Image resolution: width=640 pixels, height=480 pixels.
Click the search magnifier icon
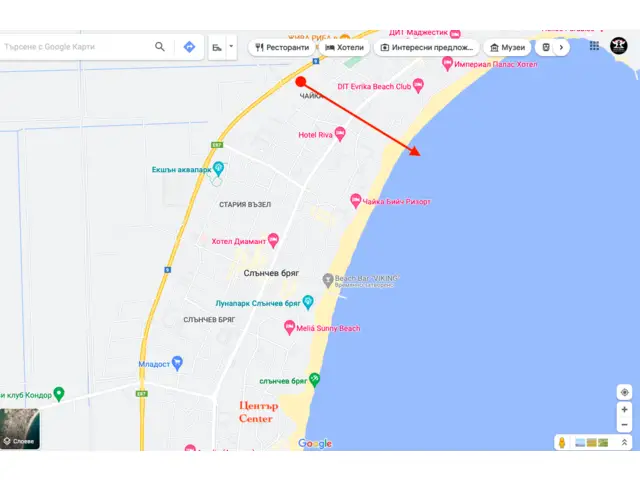click(x=160, y=47)
